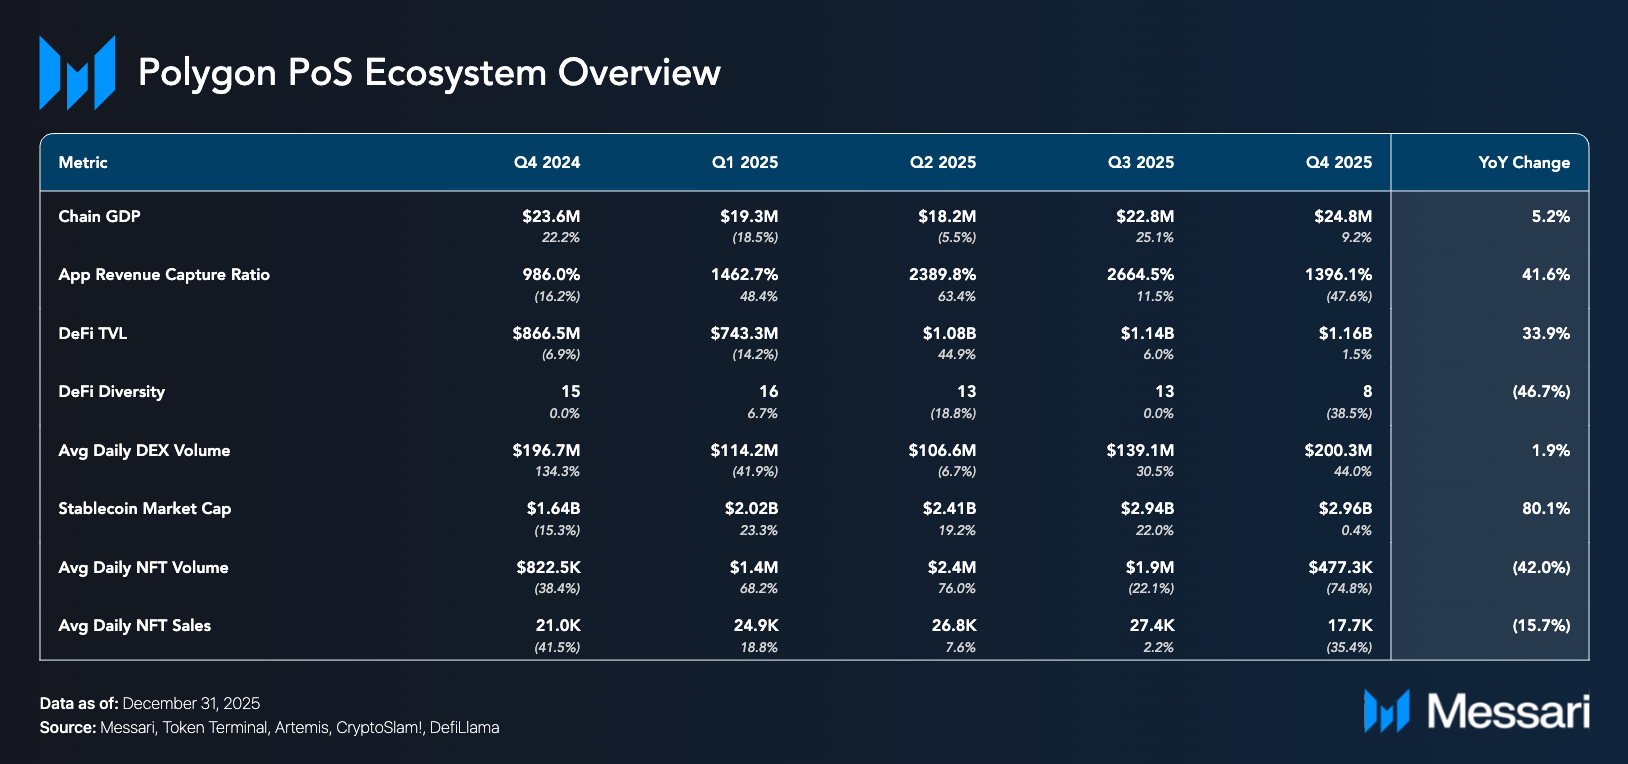This screenshot has height=764, width=1628.
Task: Click the Chain GDP value '$24.8M'
Action: point(1343,216)
